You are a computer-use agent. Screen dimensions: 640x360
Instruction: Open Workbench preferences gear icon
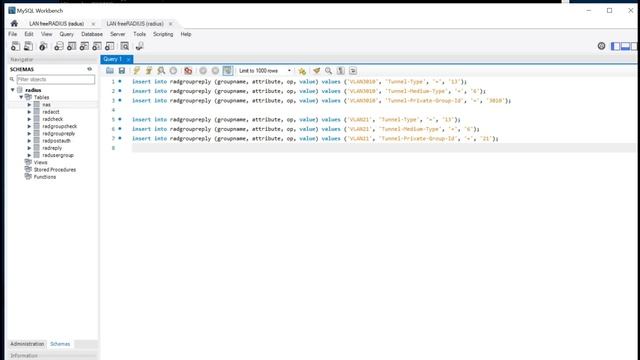click(601, 46)
